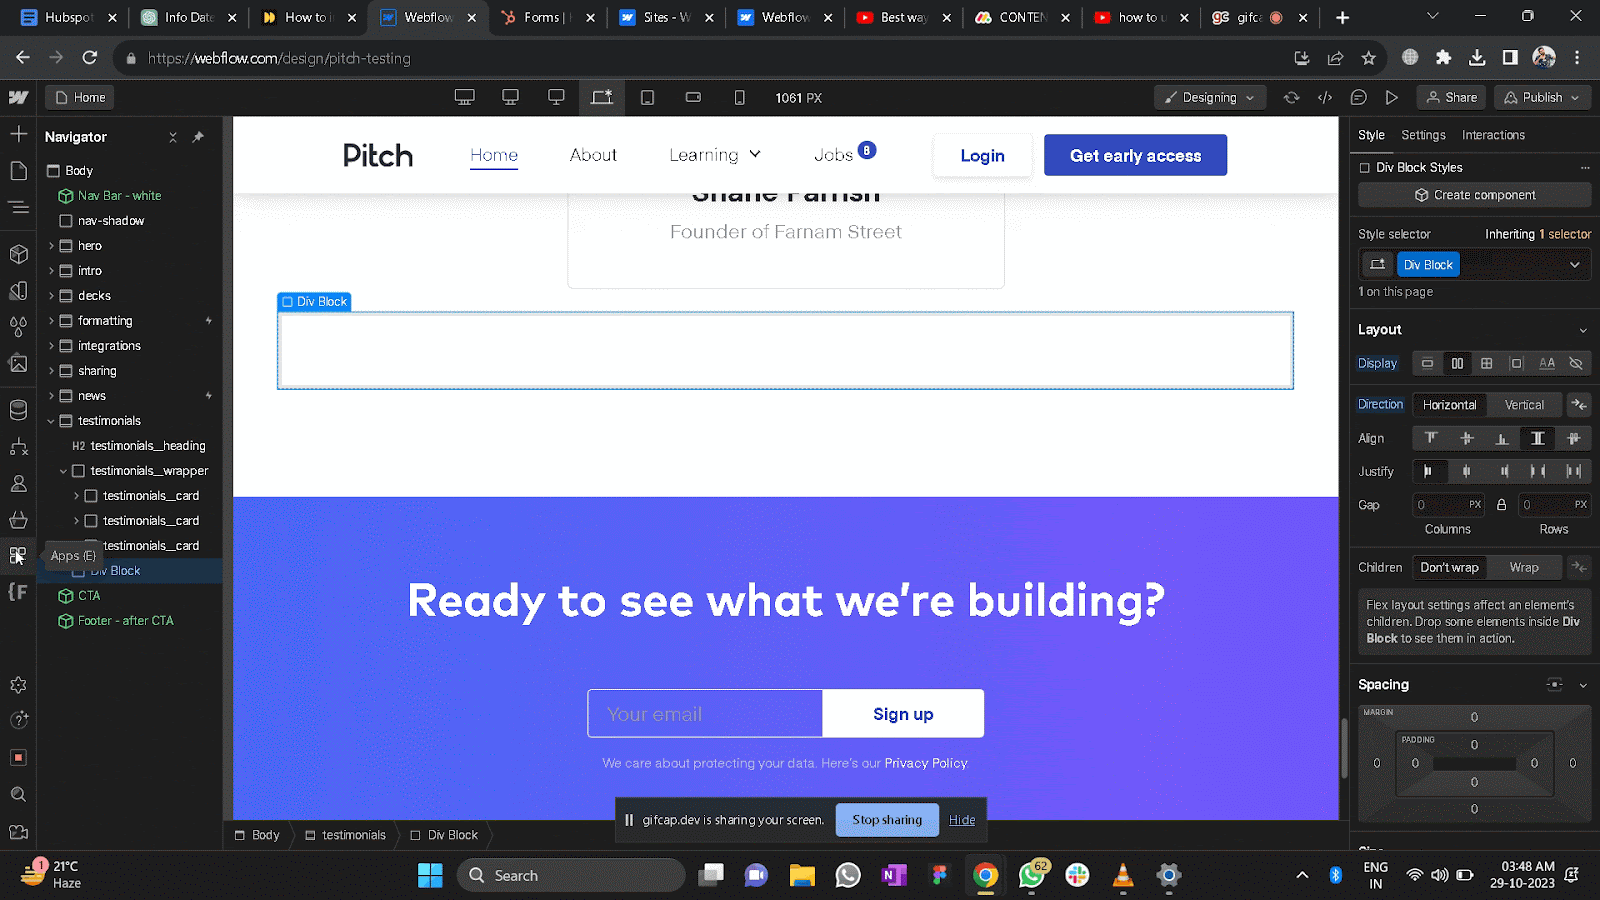Switch to the Settings tab
Screen dimensions: 1600x900
point(1423,135)
